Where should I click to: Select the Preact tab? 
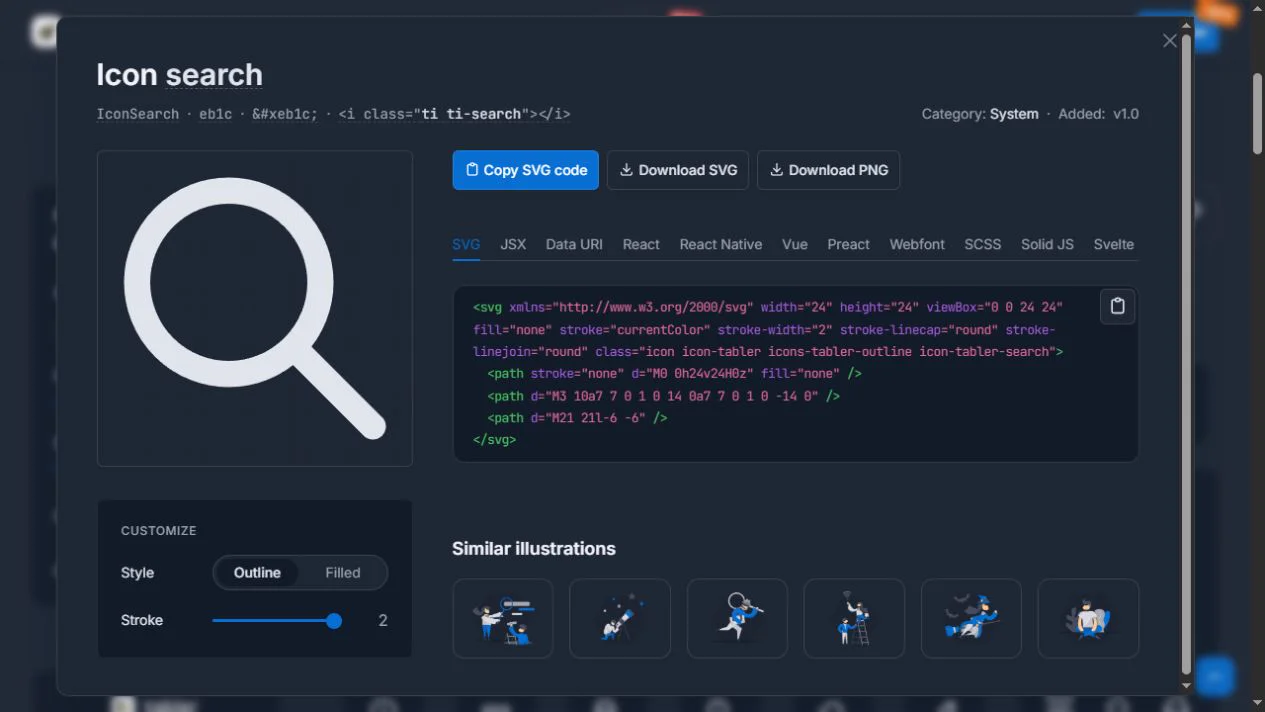tap(848, 244)
